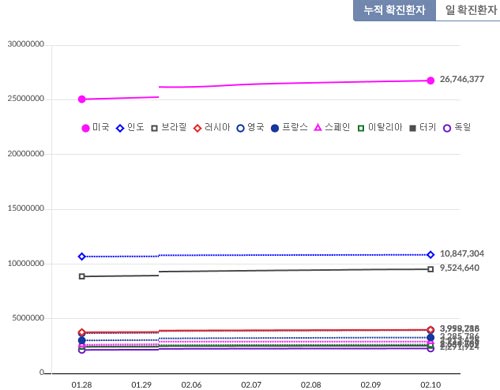Image resolution: width=500 pixels, height=390 pixels.
Task: Click the 브라질 square marker at 02.10
Action: point(431,269)
